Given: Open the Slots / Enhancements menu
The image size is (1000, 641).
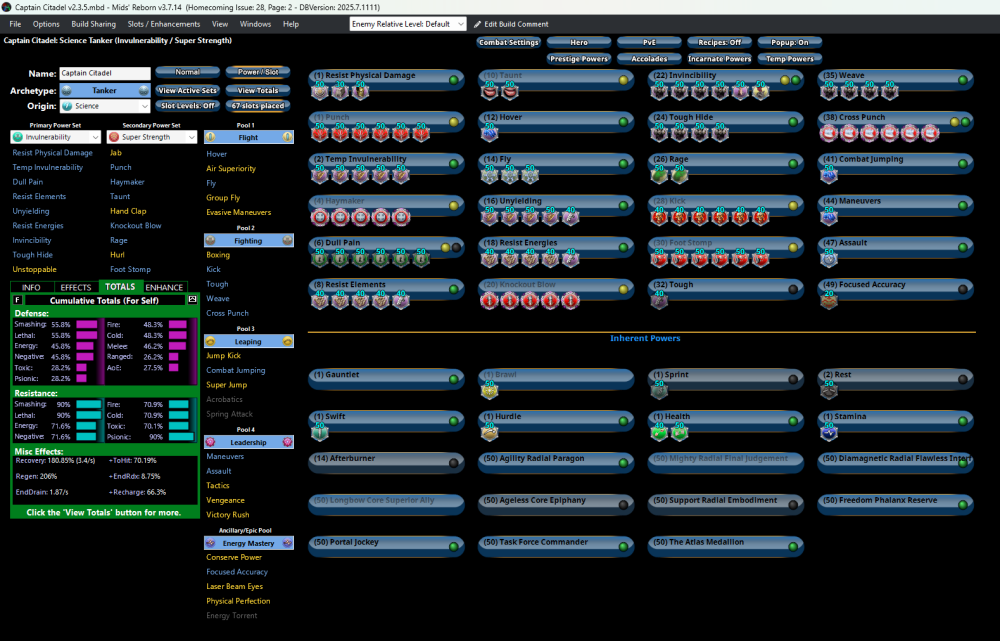Looking at the screenshot, I should 164,23.
